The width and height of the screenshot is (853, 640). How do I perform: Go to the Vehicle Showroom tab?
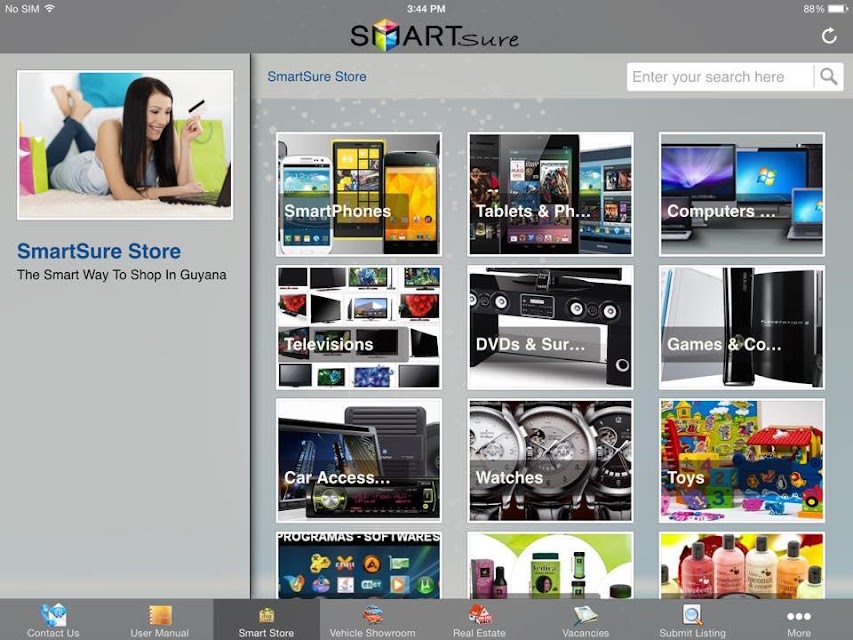373,620
